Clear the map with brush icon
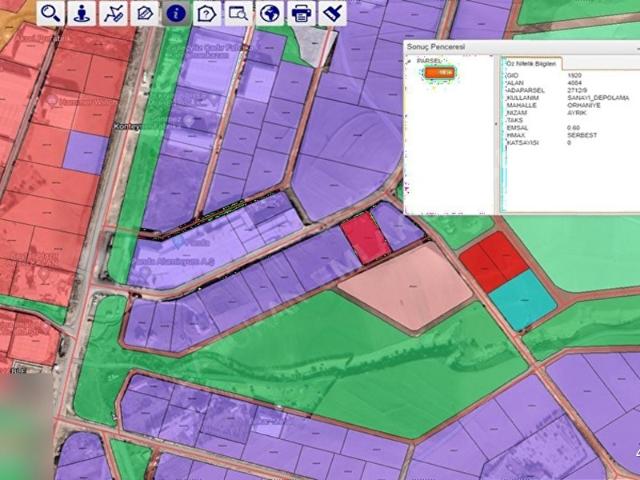This screenshot has width=640, height=480. tap(331, 13)
